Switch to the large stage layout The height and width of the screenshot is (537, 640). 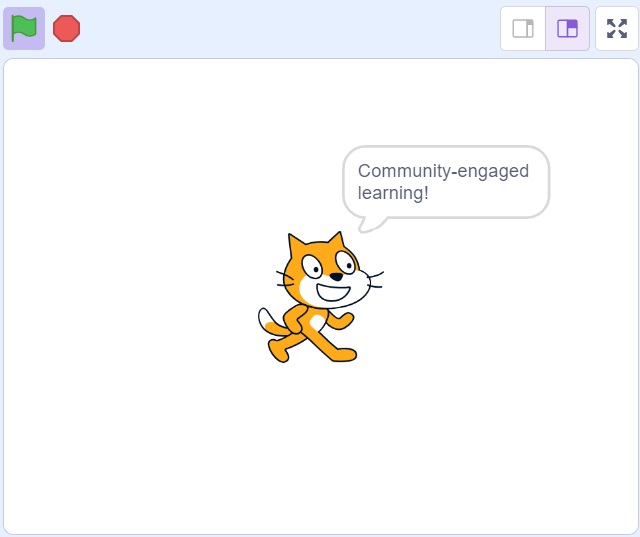pyautogui.click(x=567, y=29)
